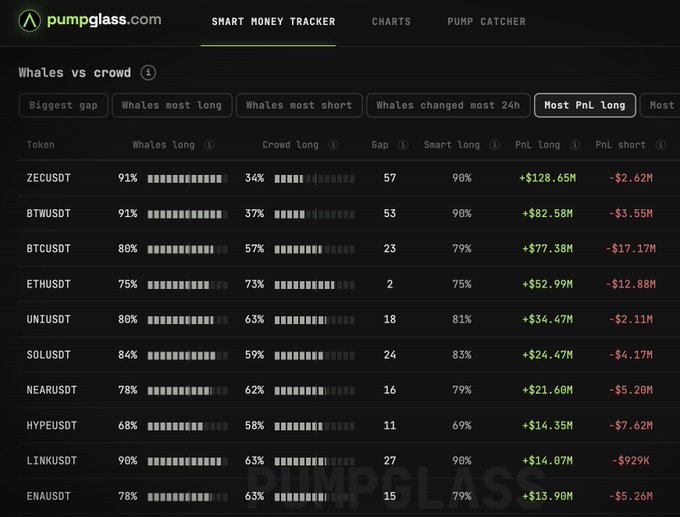Click -$17.17M PnL short value
Screen dimensions: 680x517
point(631,249)
